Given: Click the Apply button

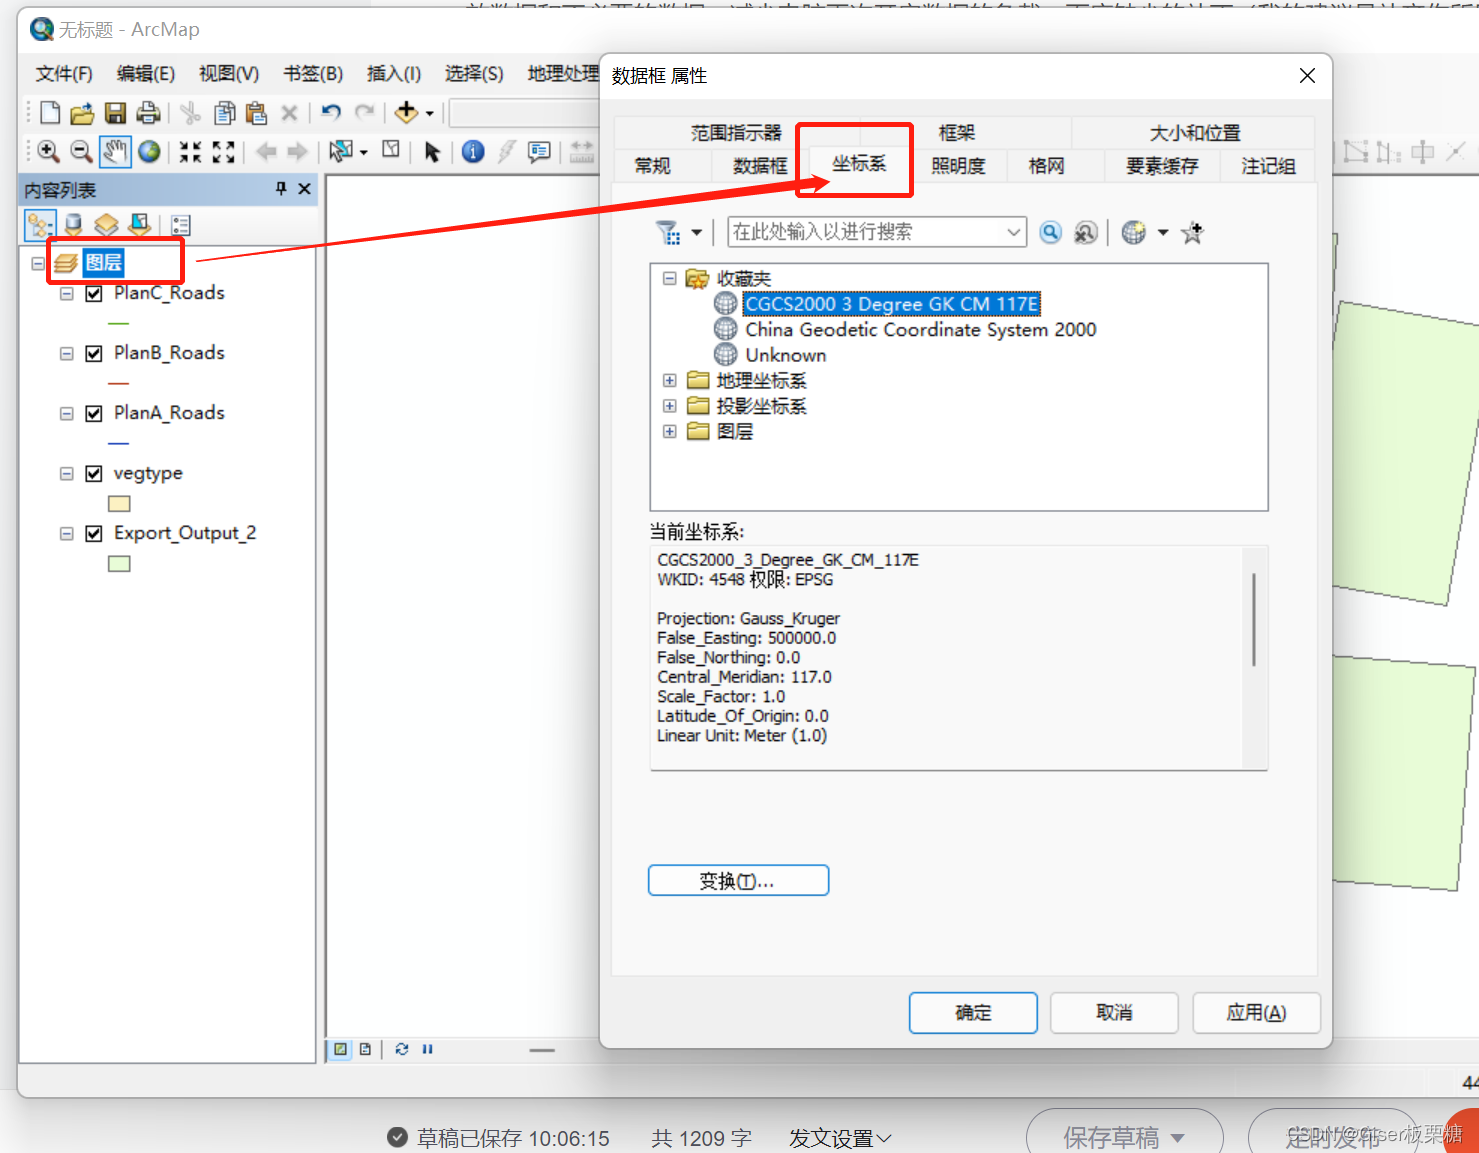Looking at the screenshot, I should (1256, 1013).
